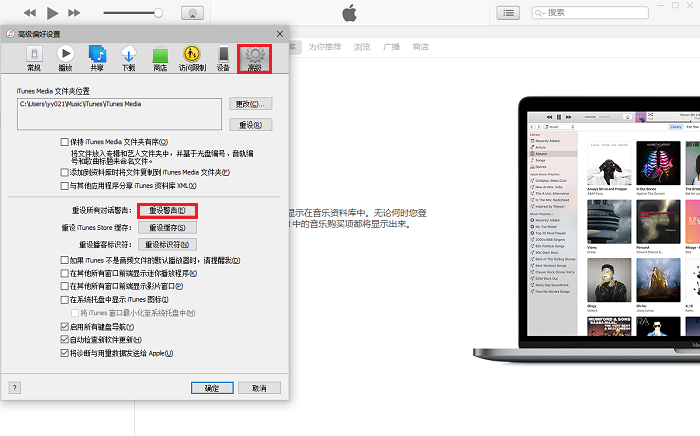Open the 高级 (Advanced) gear tab
Screen dimensions: 700x436
point(254,58)
